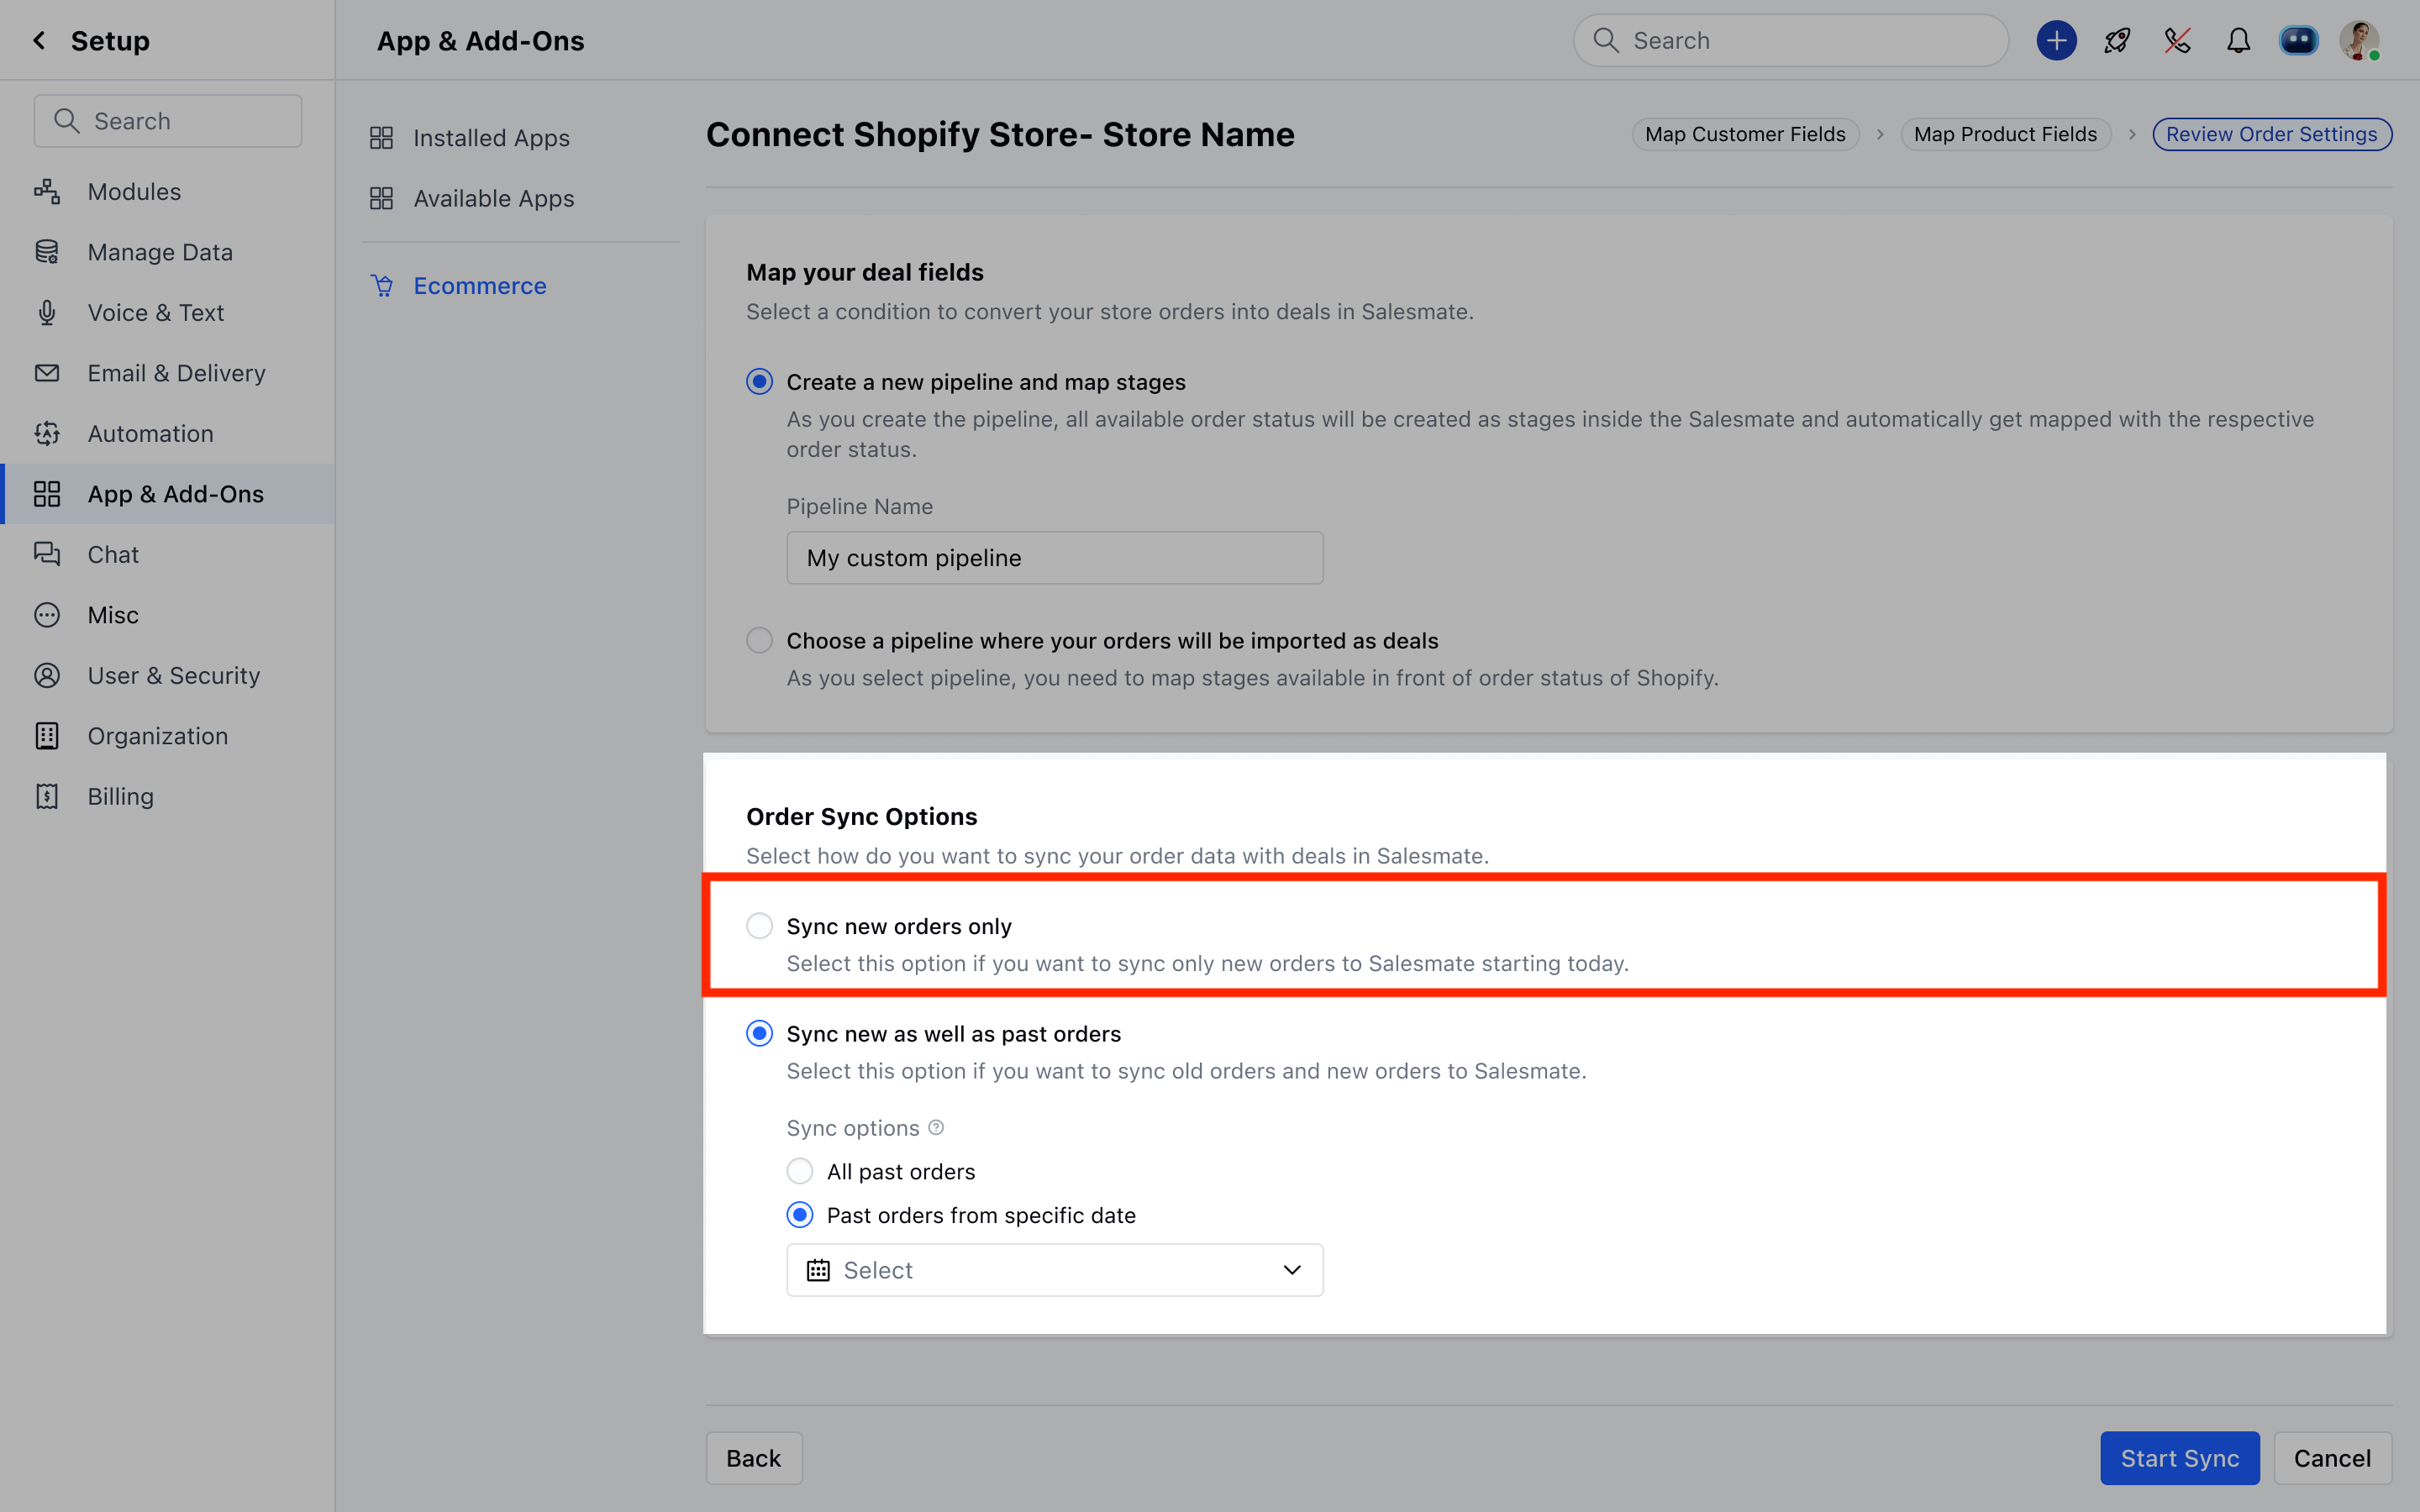Open Installed Apps list
The height and width of the screenshot is (1512, 2420).
491,138
